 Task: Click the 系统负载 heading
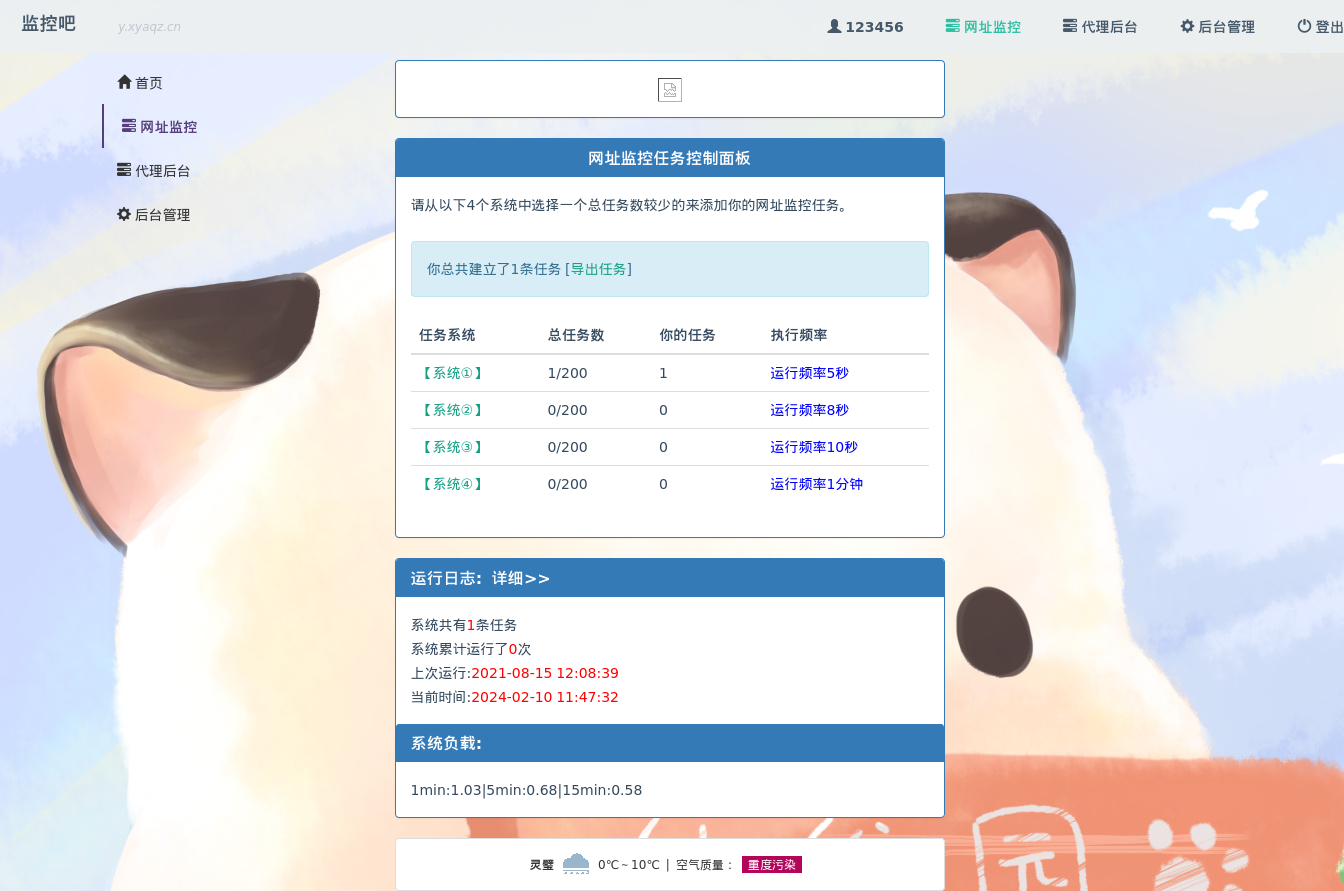coord(446,743)
